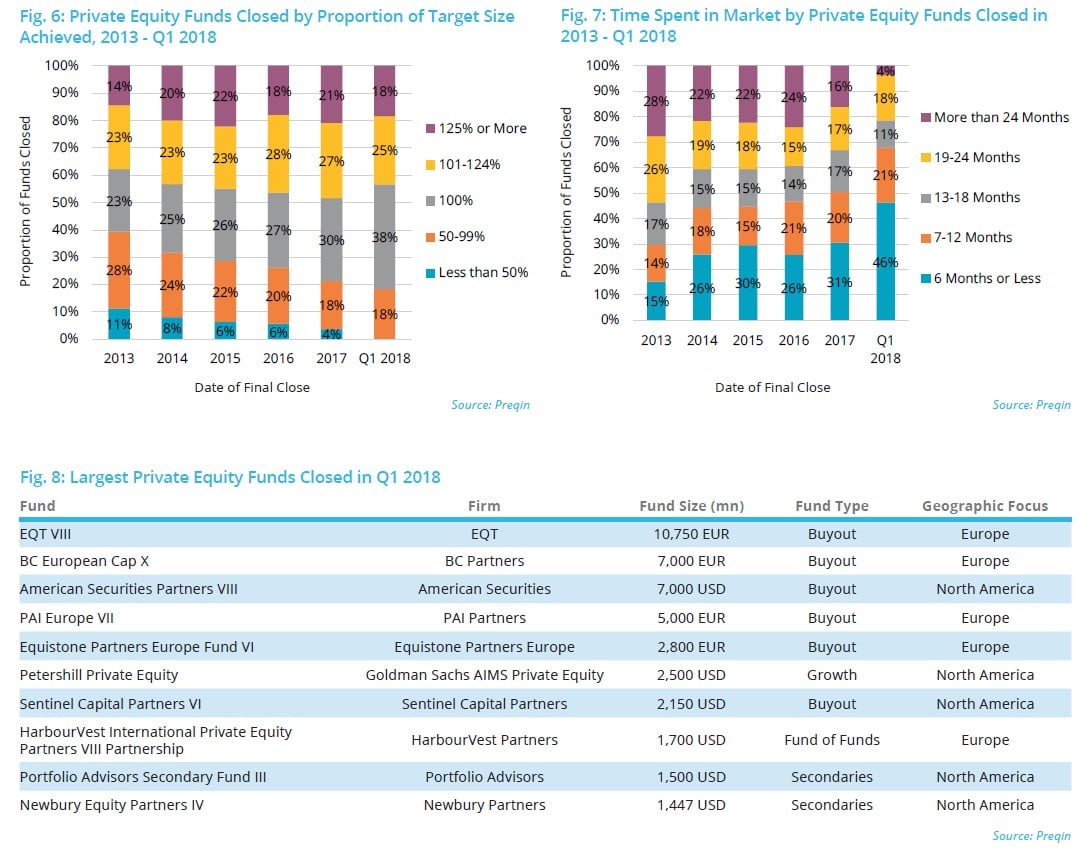Select the 'Newbury Equity Partners IV' fund name
The image size is (1091, 861).
(x=111, y=805)
